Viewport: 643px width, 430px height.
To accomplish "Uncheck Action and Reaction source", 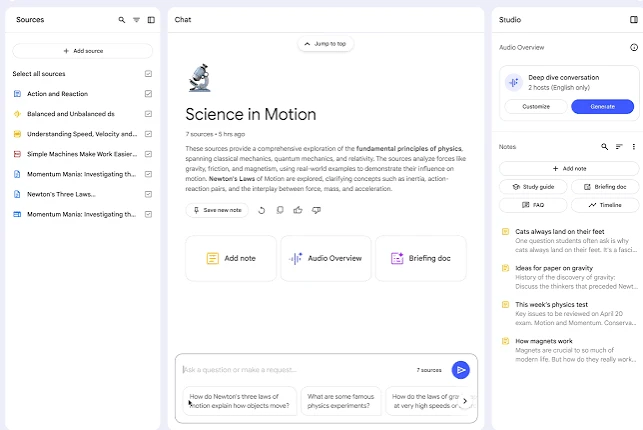I will point(148,94).
